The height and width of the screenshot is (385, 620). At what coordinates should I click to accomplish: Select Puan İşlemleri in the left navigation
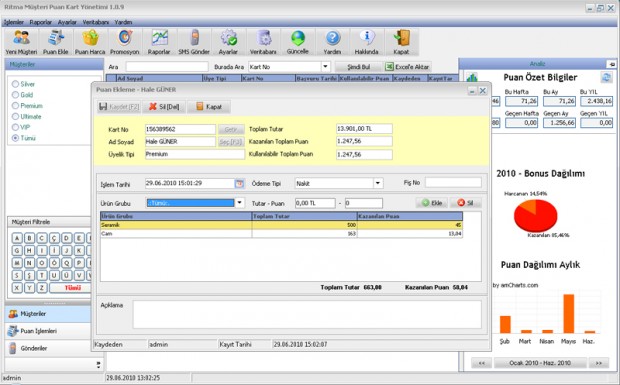48,331
